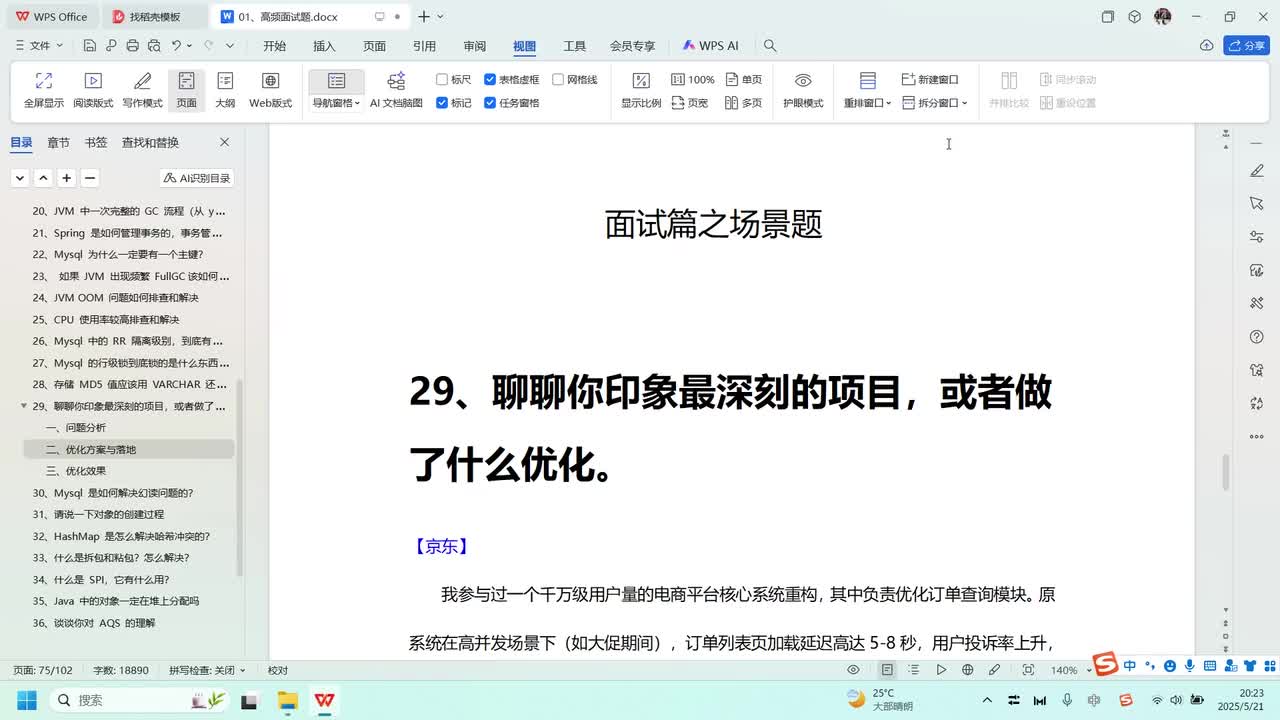Open WPS AI button
The height and width of the screenshot is (720, 1280).
point(711,46)
